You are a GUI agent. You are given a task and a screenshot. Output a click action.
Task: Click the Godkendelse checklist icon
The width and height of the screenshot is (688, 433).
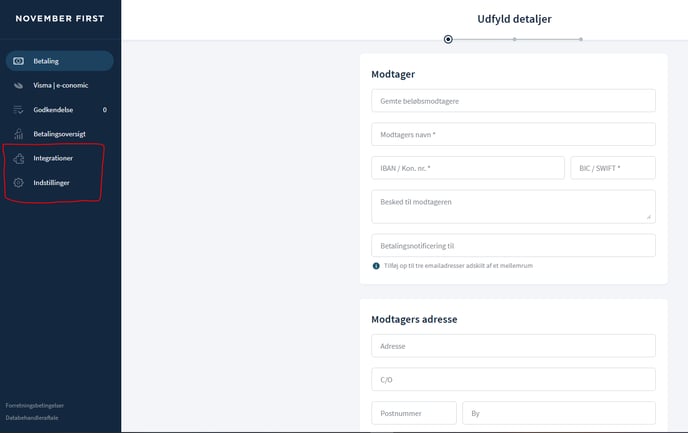(19, 109)
